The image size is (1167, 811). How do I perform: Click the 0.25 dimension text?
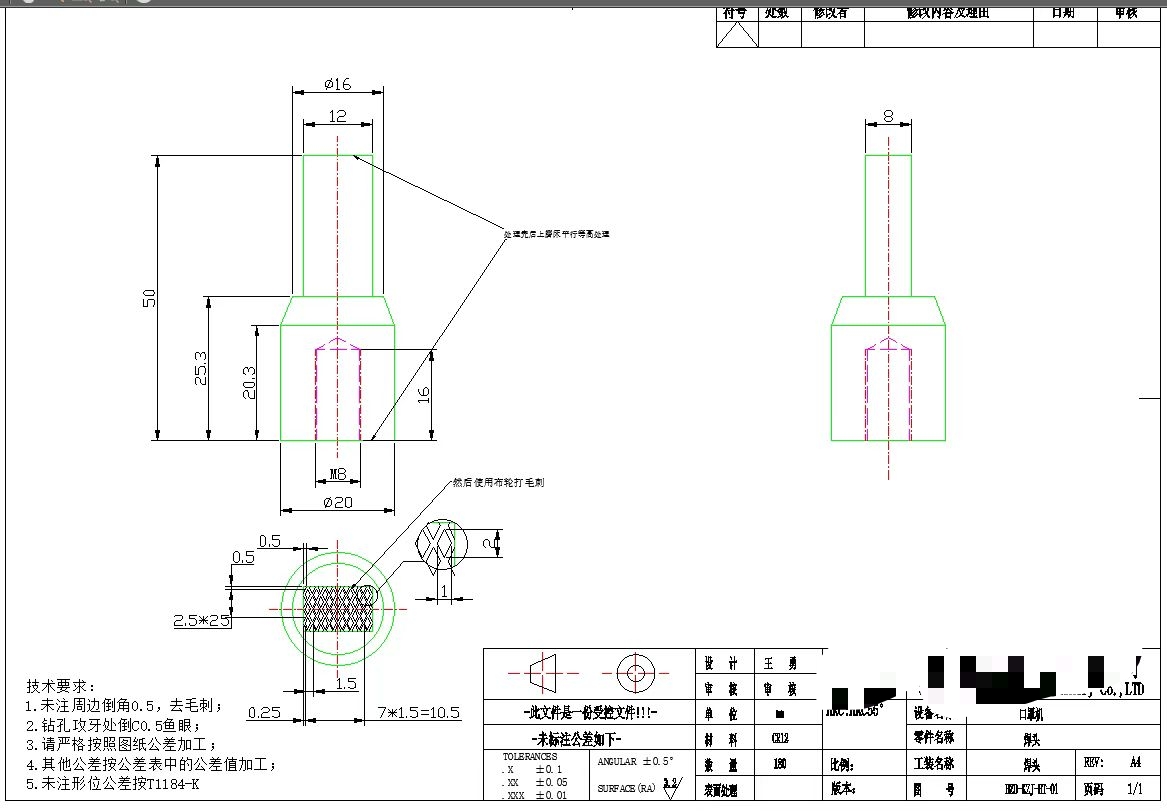tap(263, 712)
